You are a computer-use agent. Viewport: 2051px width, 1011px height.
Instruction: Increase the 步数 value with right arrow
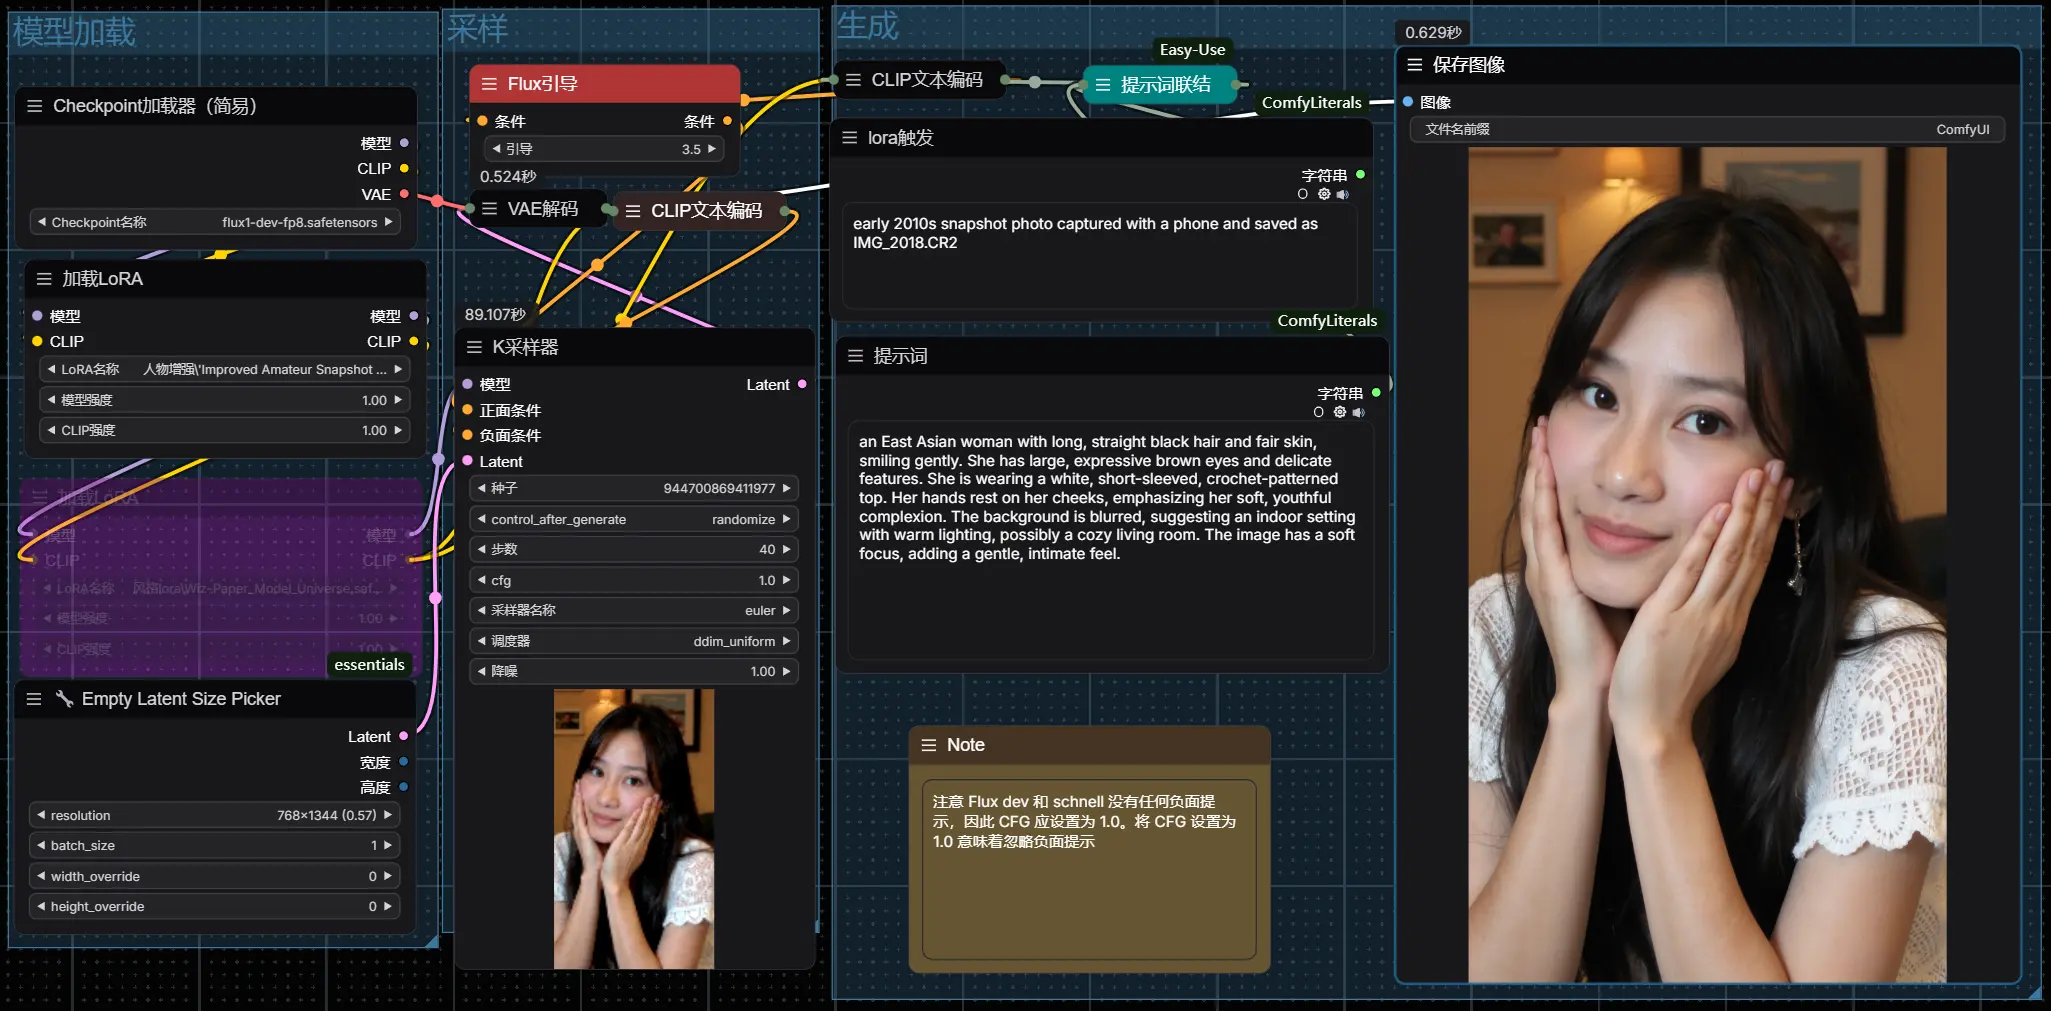(787, 549)
